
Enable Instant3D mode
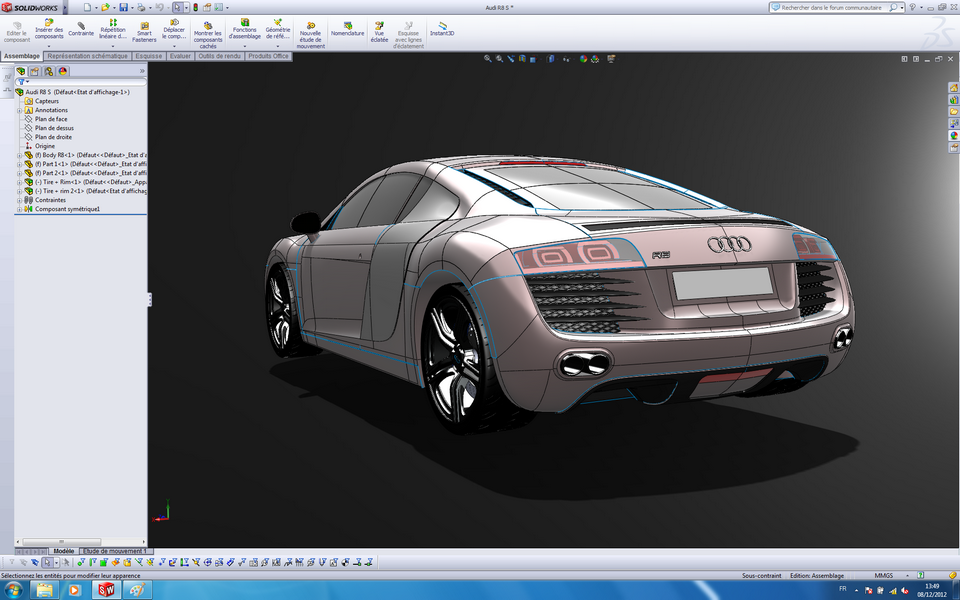click(440, 28)
